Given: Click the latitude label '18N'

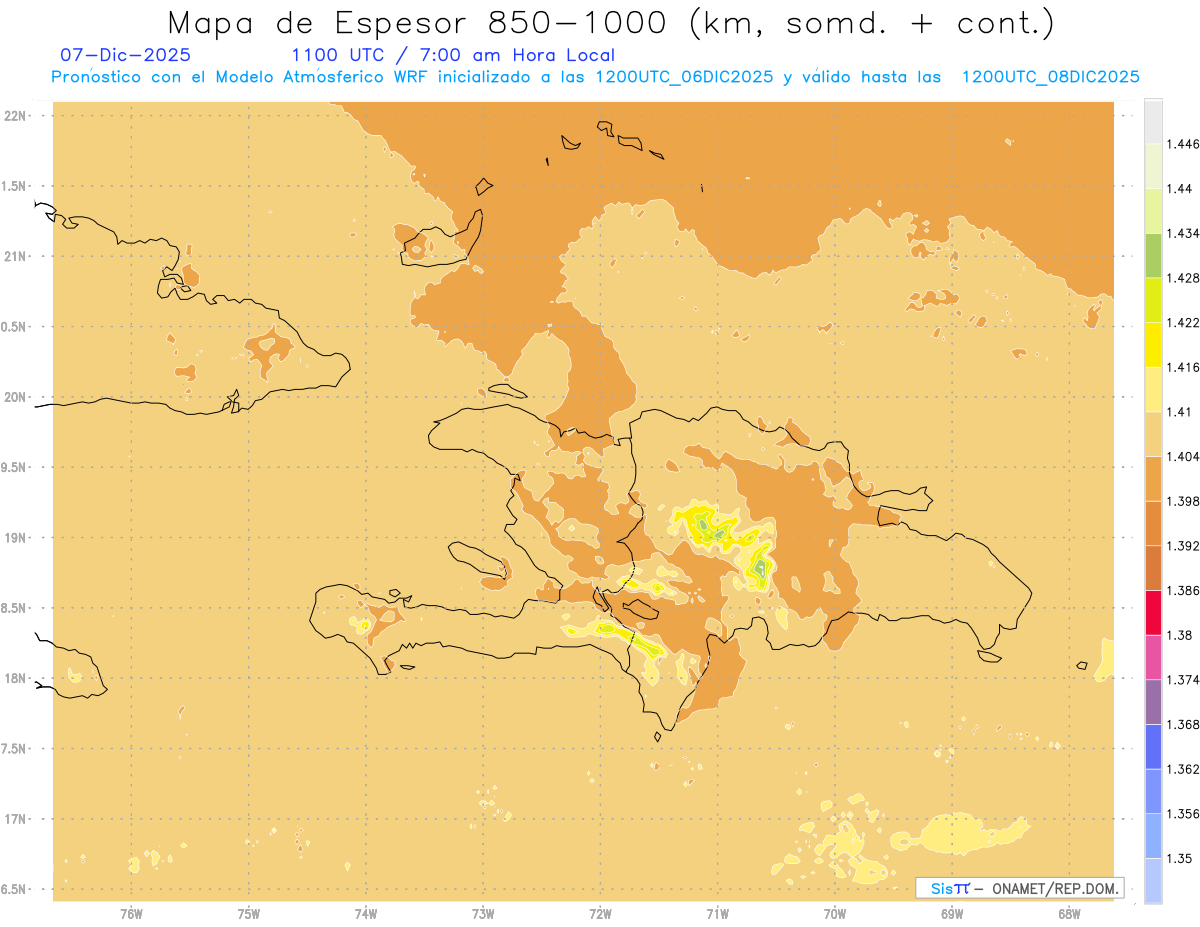Looking at the screenshot, I should point(15,678).
